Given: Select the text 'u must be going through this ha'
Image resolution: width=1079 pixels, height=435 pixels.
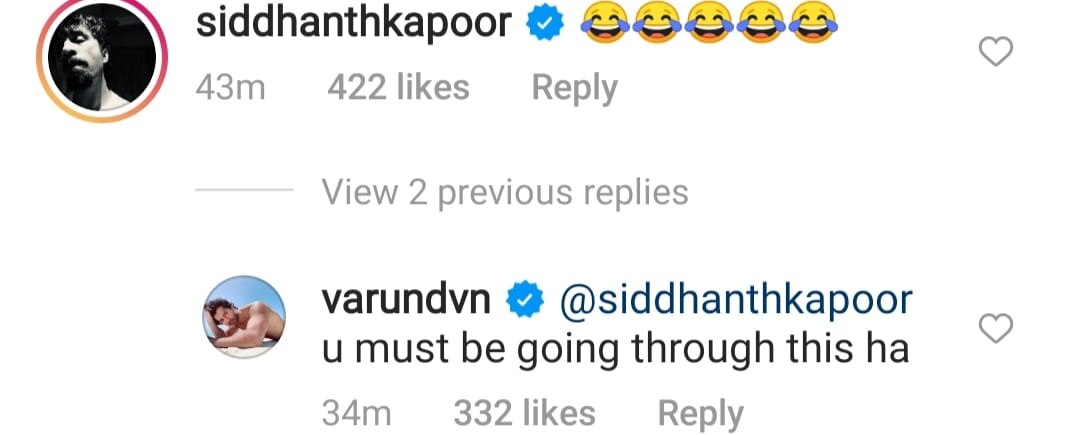Looking at the screenshot, I should point(616,350).
